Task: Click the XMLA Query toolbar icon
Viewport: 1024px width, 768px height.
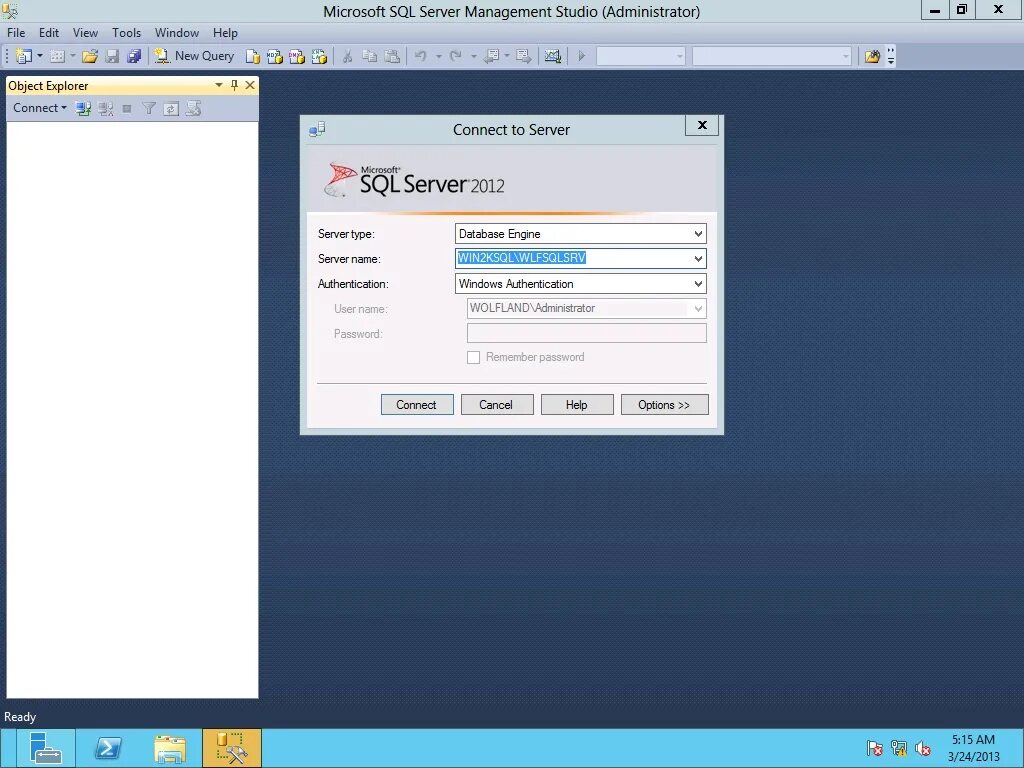Action: click(x=319, y=57)
